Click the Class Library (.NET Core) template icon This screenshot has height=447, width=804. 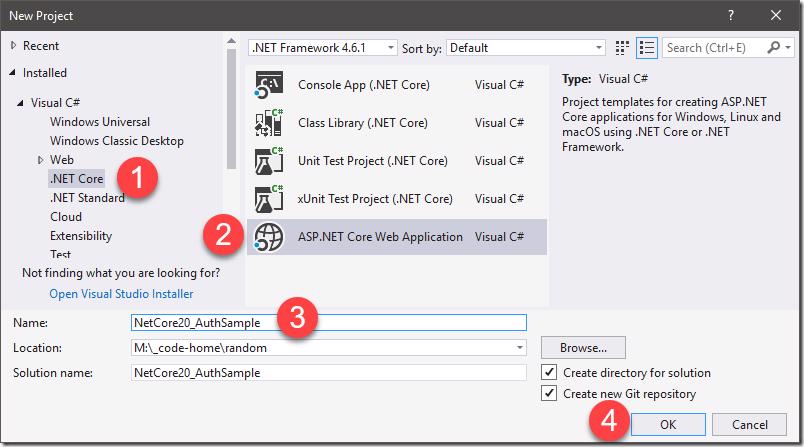(269, 123)
